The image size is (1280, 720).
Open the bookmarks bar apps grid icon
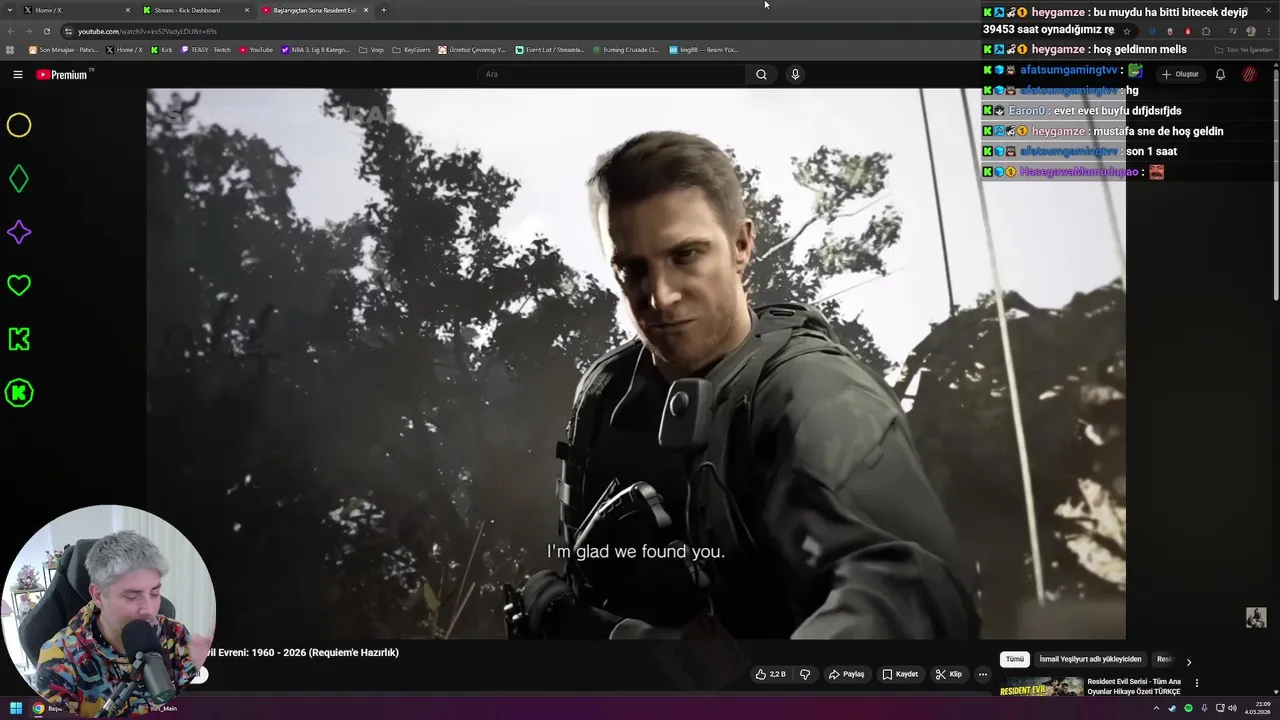(x=11, y=49)
